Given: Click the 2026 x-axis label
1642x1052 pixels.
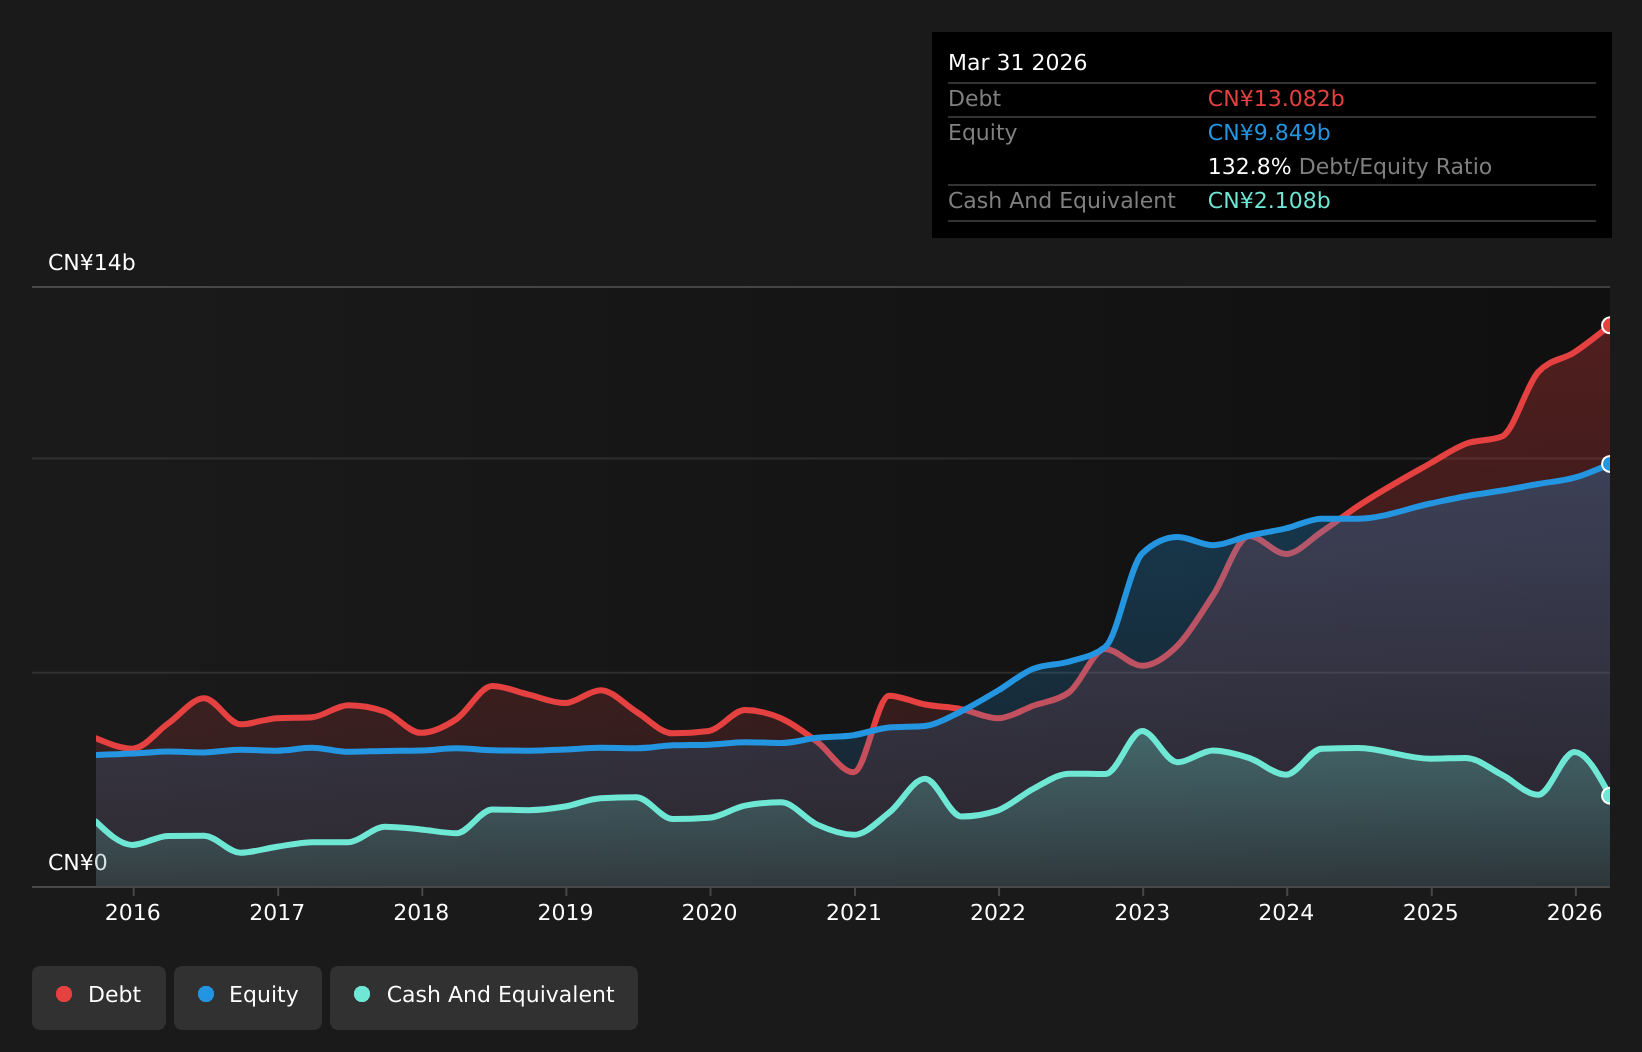Looking at the screenshot, I should (1575, 913).
